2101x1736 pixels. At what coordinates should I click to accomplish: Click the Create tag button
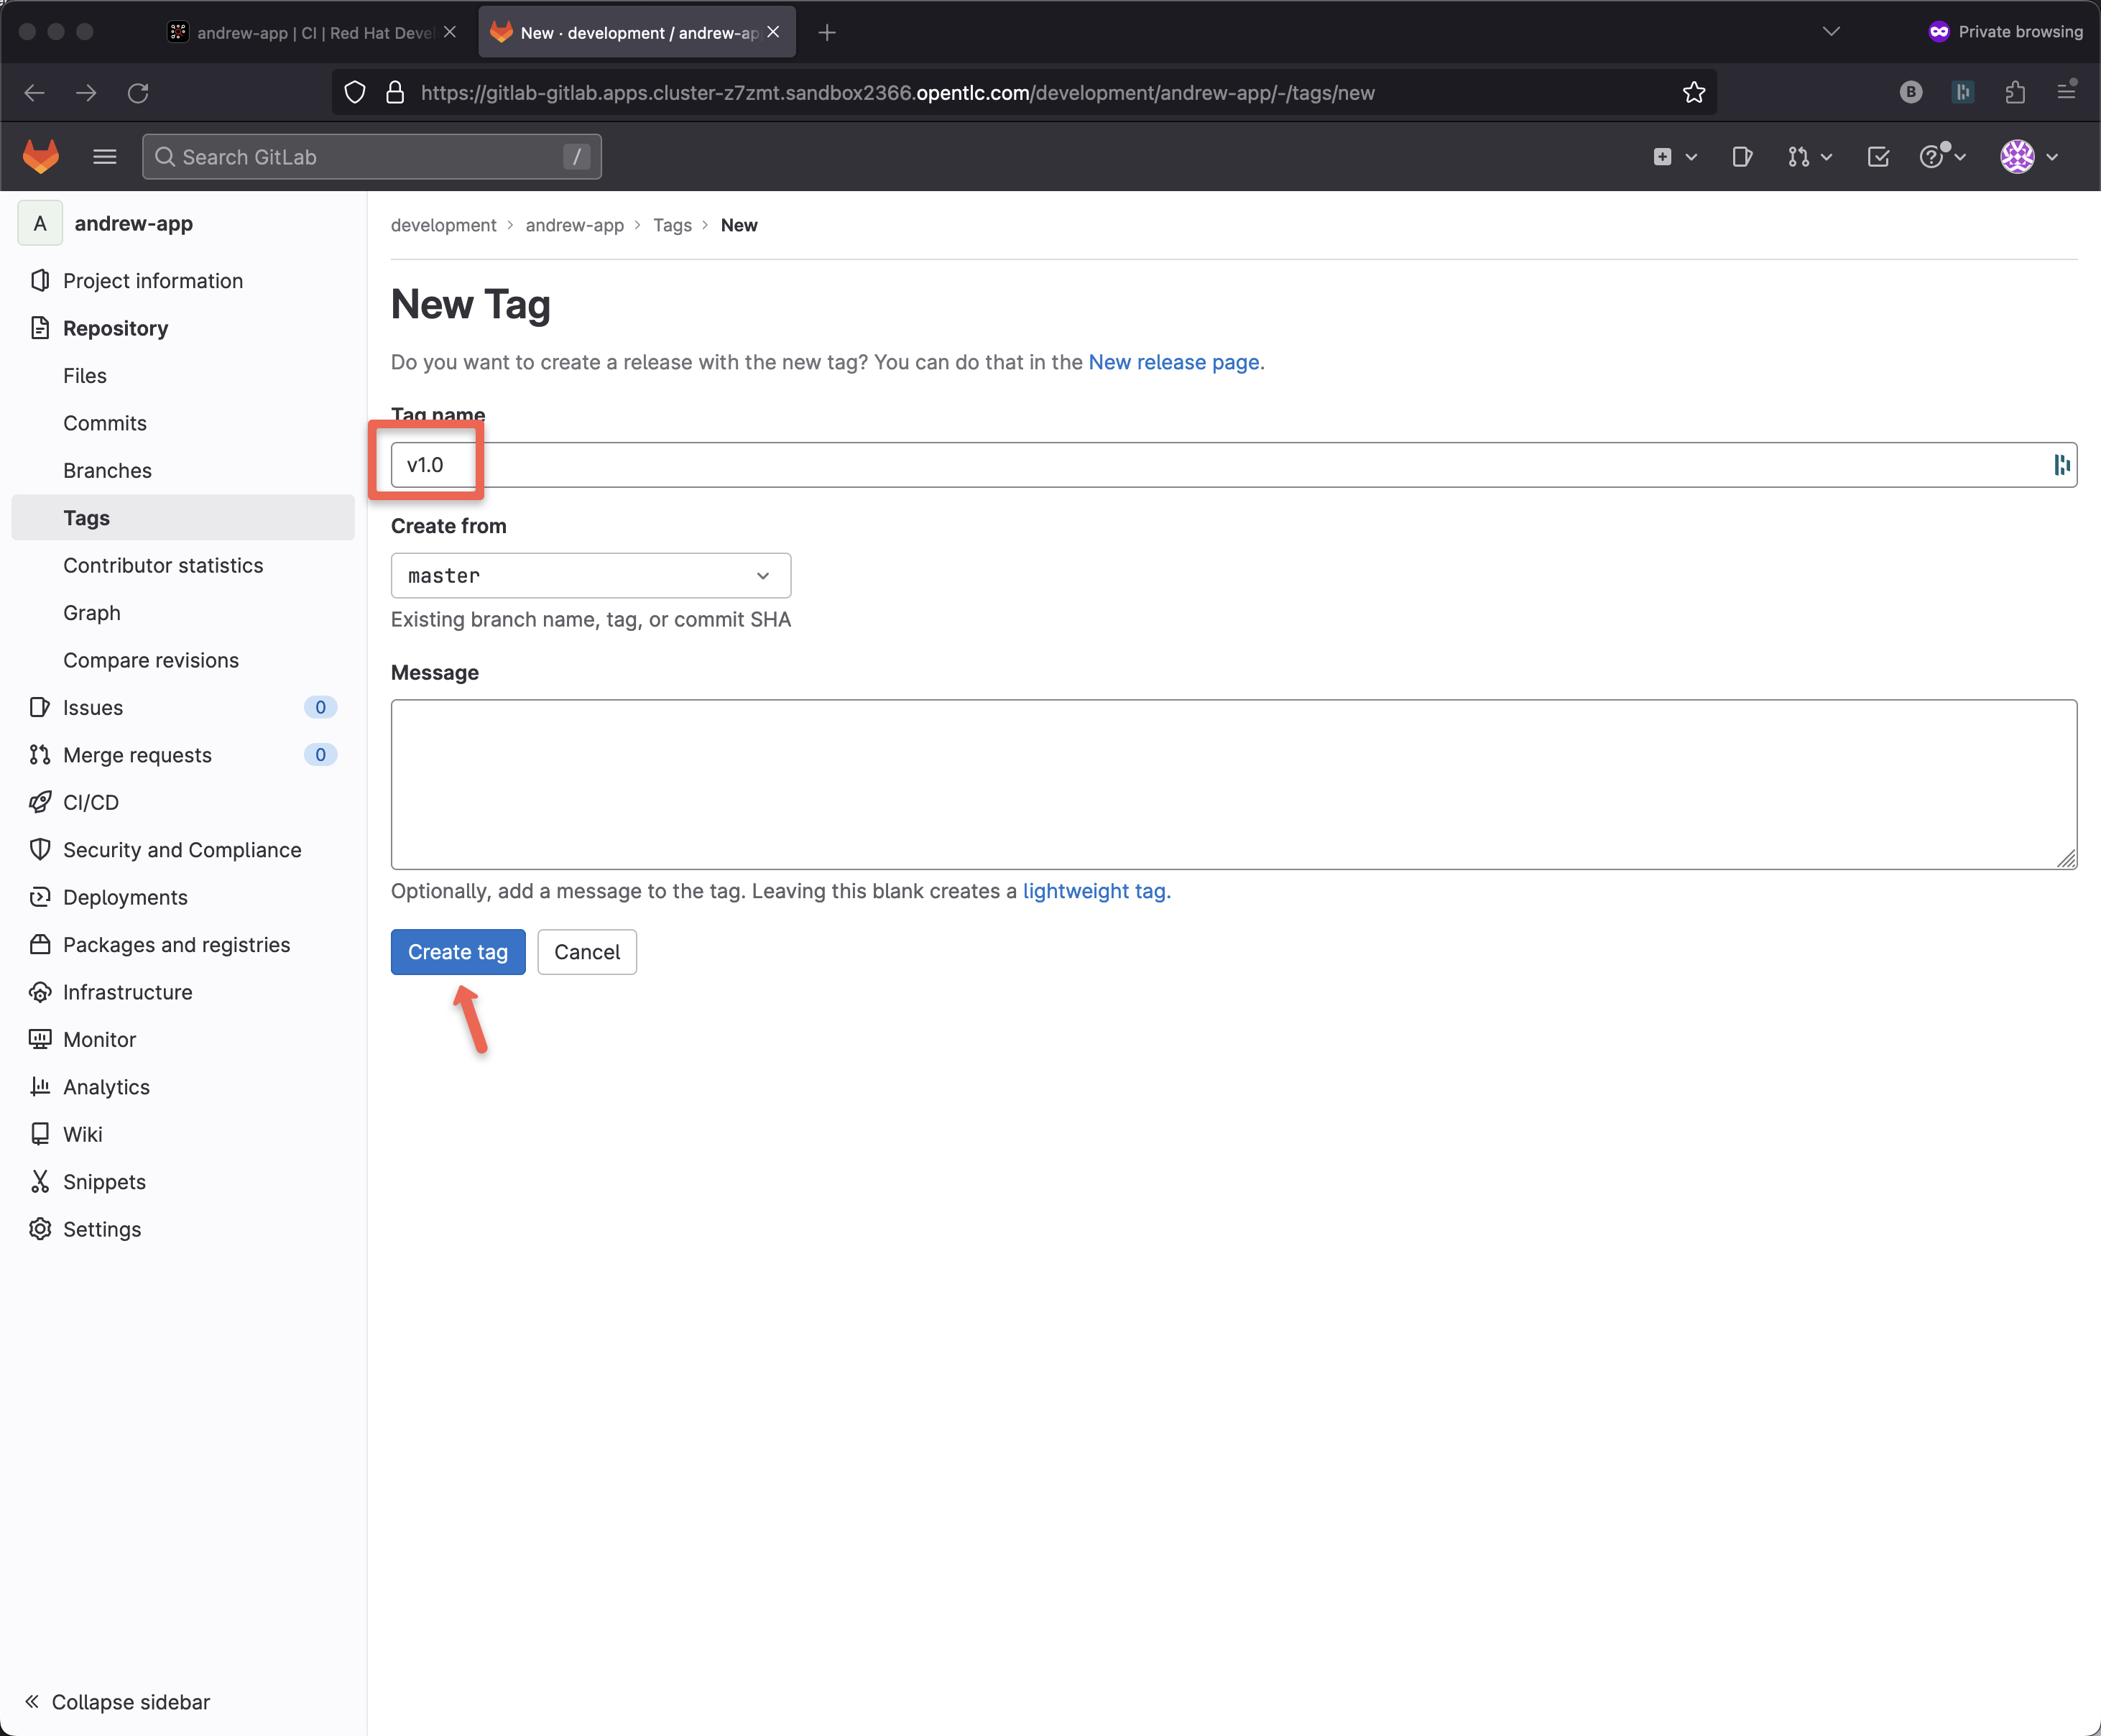458,952
